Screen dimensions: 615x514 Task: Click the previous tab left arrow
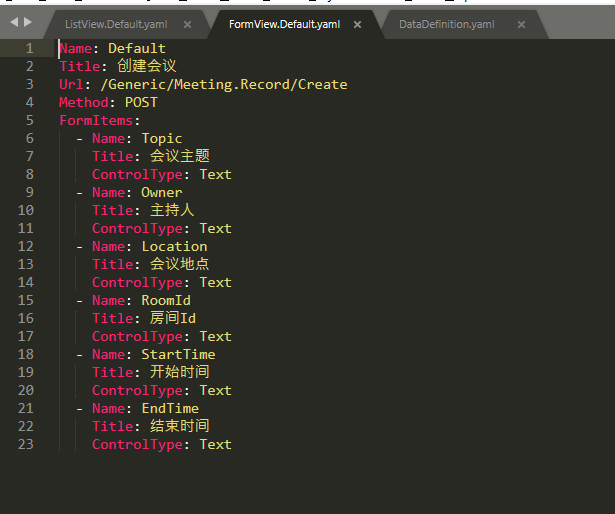[15, 22]
